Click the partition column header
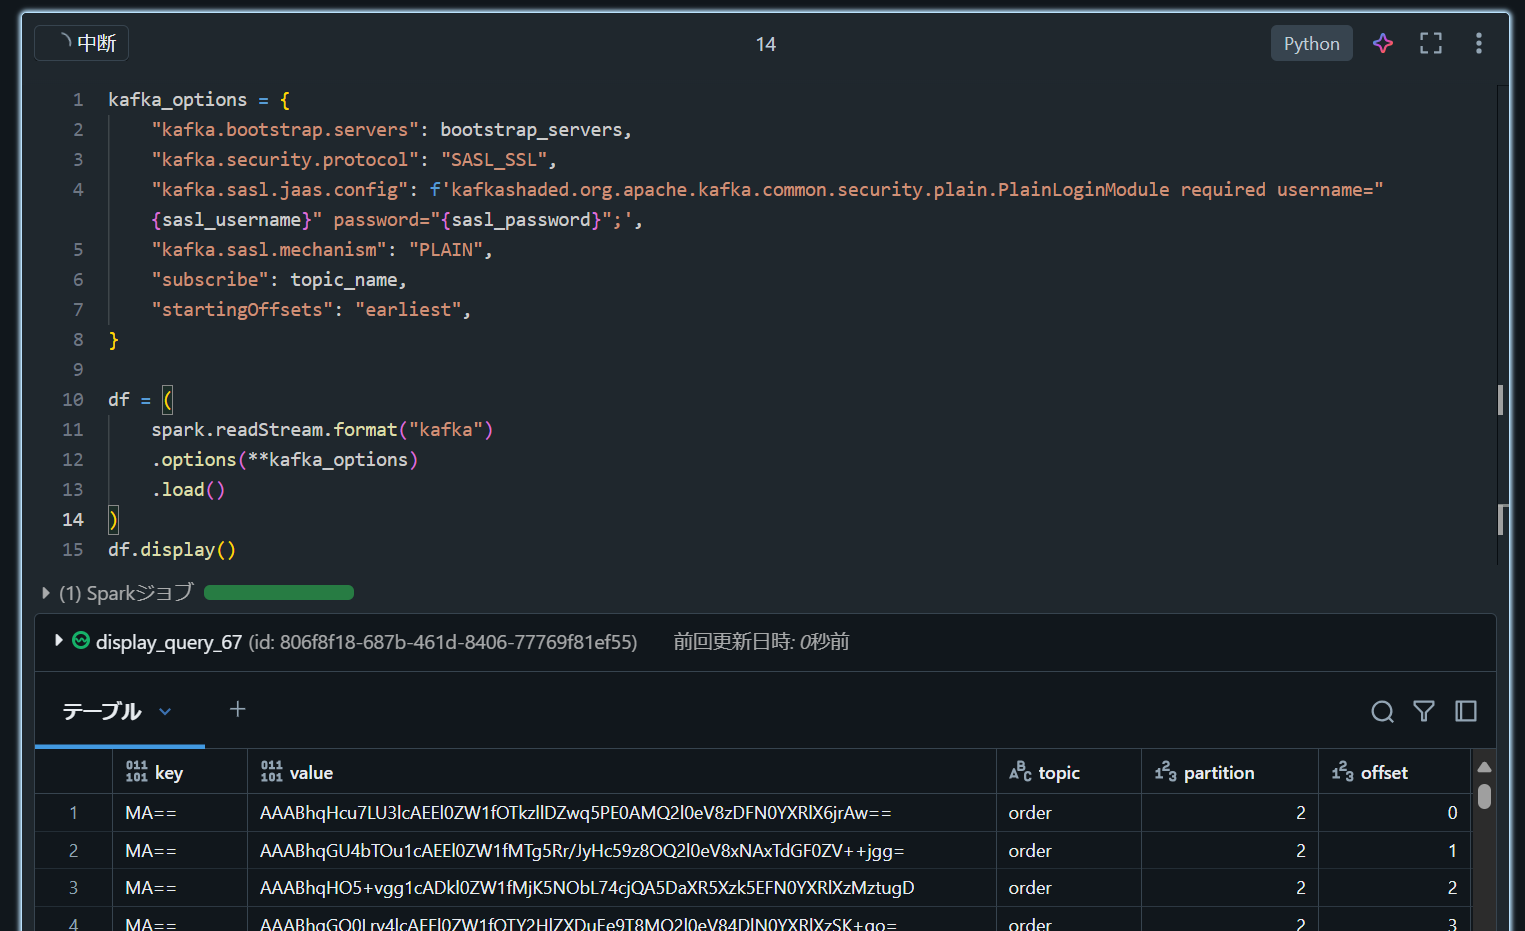Viewport: 1525px width, 931px height. [x=1229, y=772]
